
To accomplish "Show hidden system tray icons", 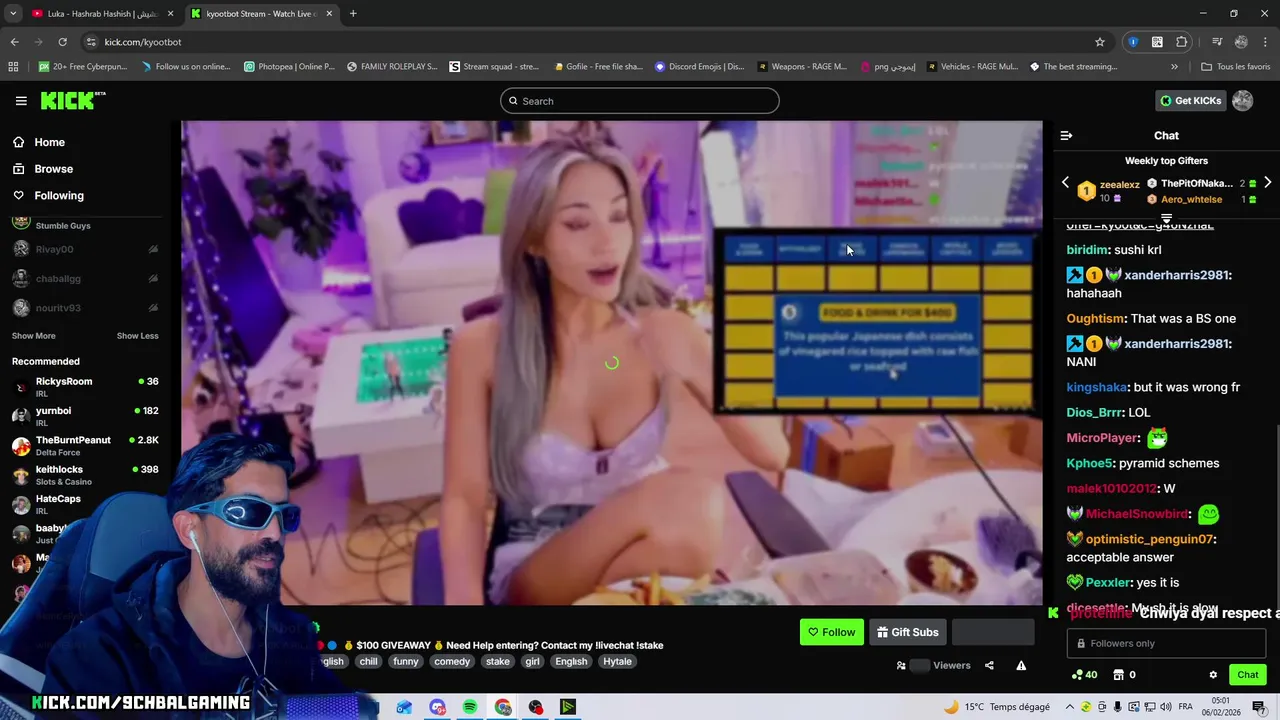I will 1070,707.
